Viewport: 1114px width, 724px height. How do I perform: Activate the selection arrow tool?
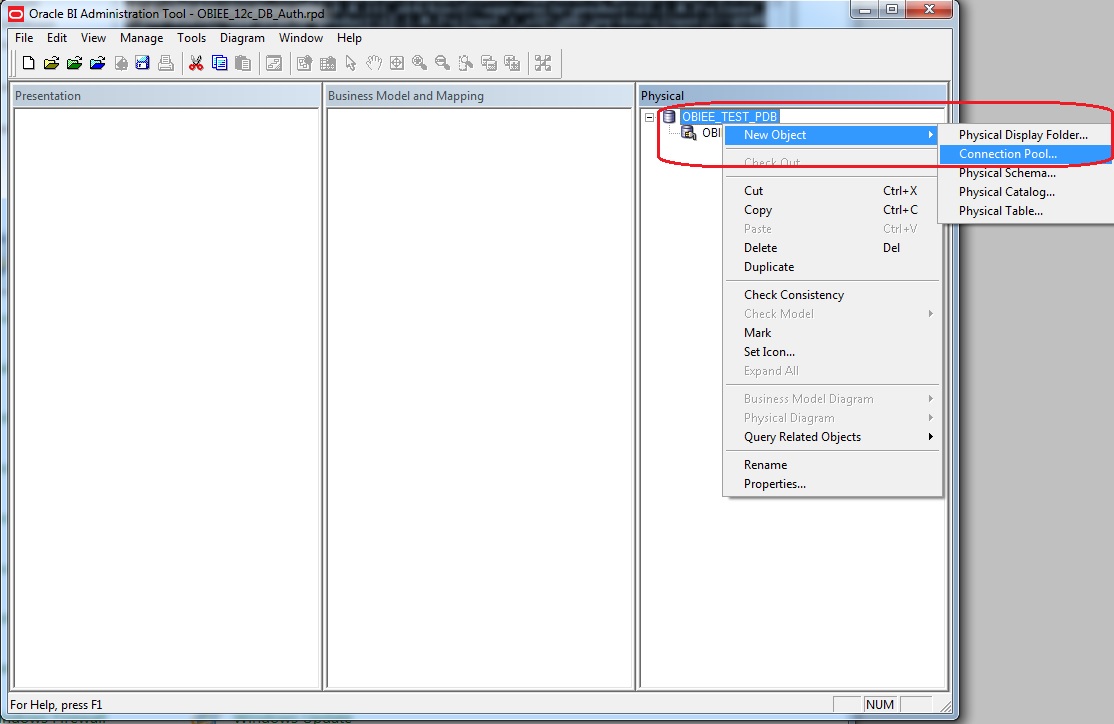(352, 62)
